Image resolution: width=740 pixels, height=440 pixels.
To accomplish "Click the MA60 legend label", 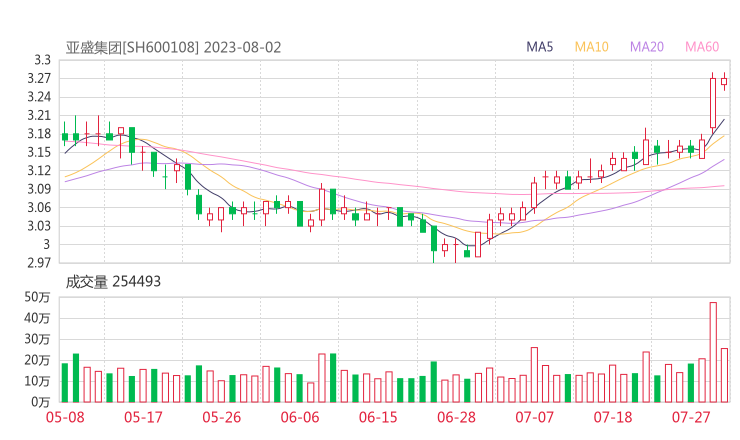I will pyautogui.click(x=702, y=47).
